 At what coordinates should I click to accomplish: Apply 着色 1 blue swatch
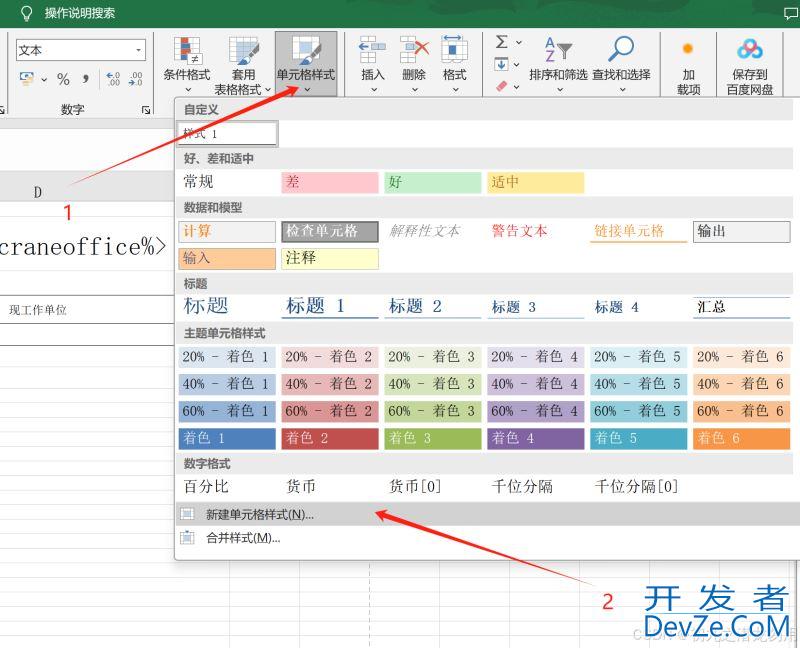pyautogui.click(x=228, y=438)
